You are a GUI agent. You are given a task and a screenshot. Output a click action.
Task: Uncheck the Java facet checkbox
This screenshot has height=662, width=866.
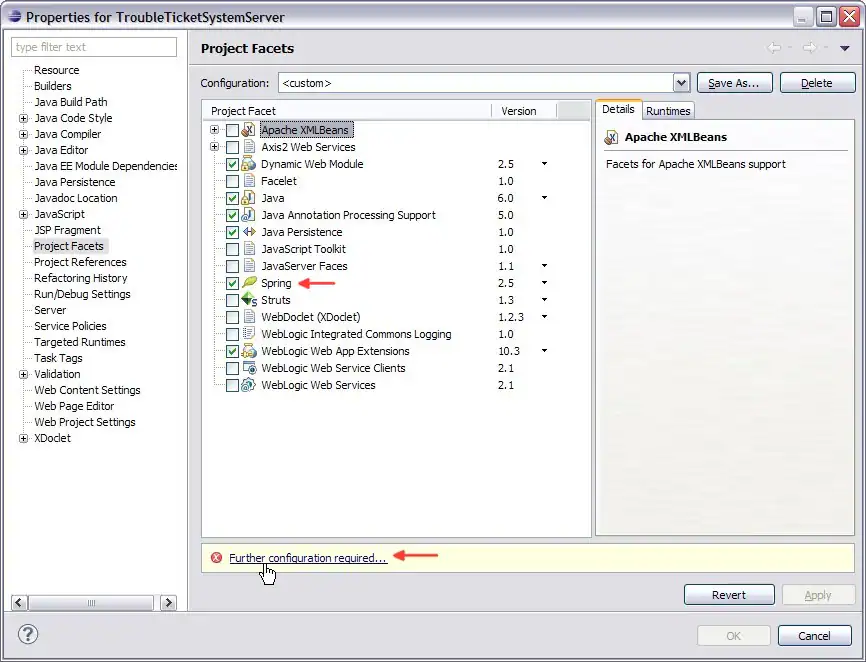coord(233,198)
